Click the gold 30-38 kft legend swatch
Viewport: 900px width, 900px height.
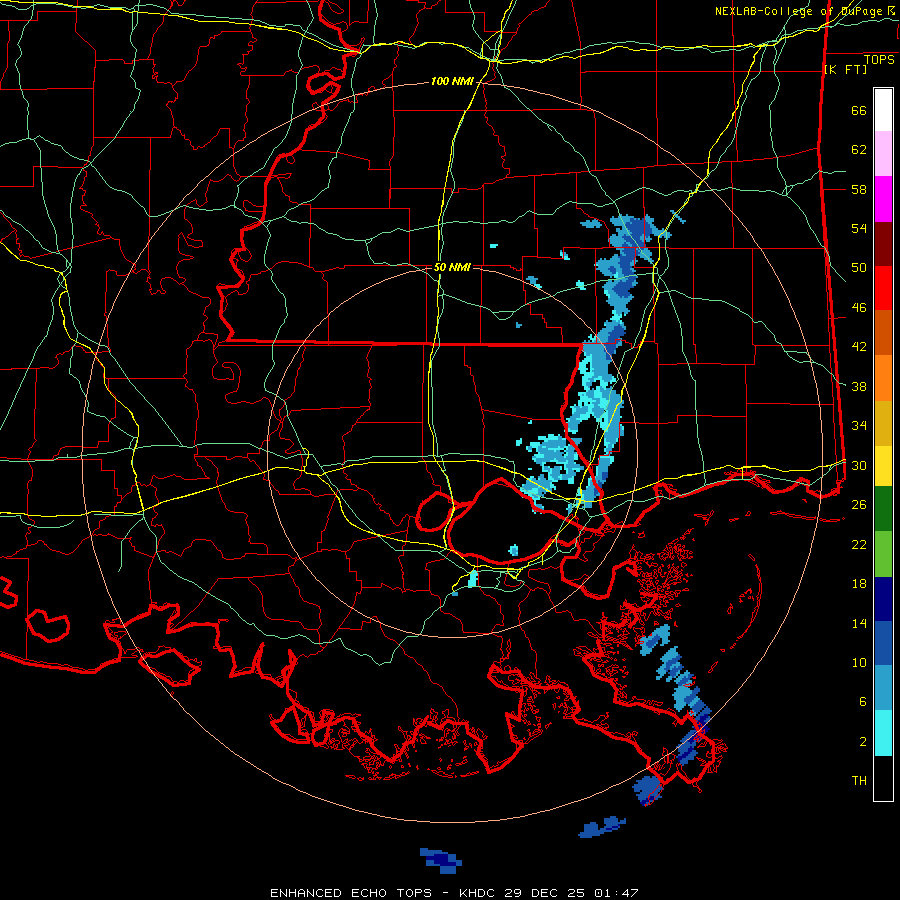[x=883, y=423]
